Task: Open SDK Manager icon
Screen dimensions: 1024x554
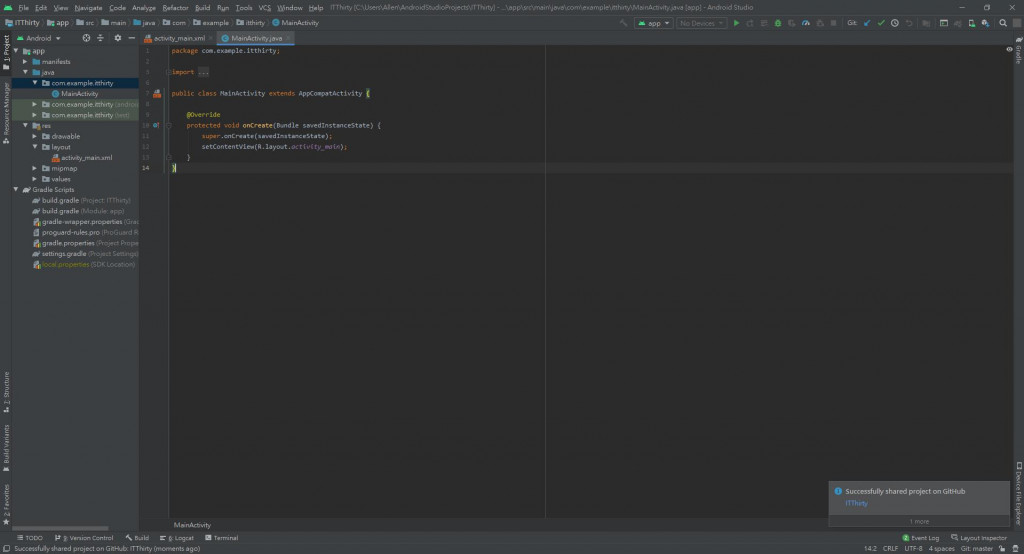Action: click(x=985, y=23)
